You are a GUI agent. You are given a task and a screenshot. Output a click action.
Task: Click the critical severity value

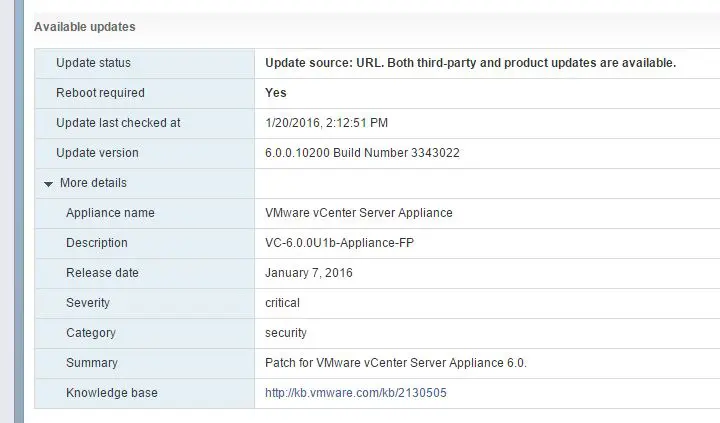click(282, 303)
